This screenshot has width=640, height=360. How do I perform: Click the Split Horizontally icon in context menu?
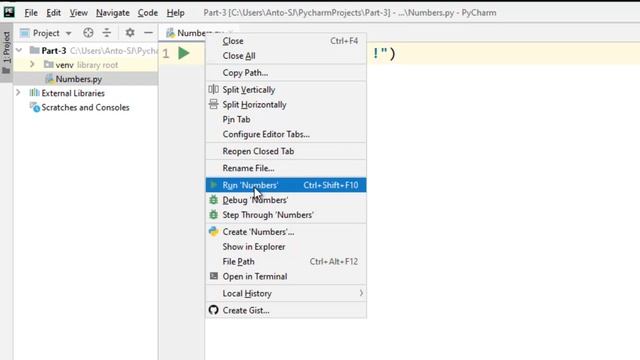[213, 104]
